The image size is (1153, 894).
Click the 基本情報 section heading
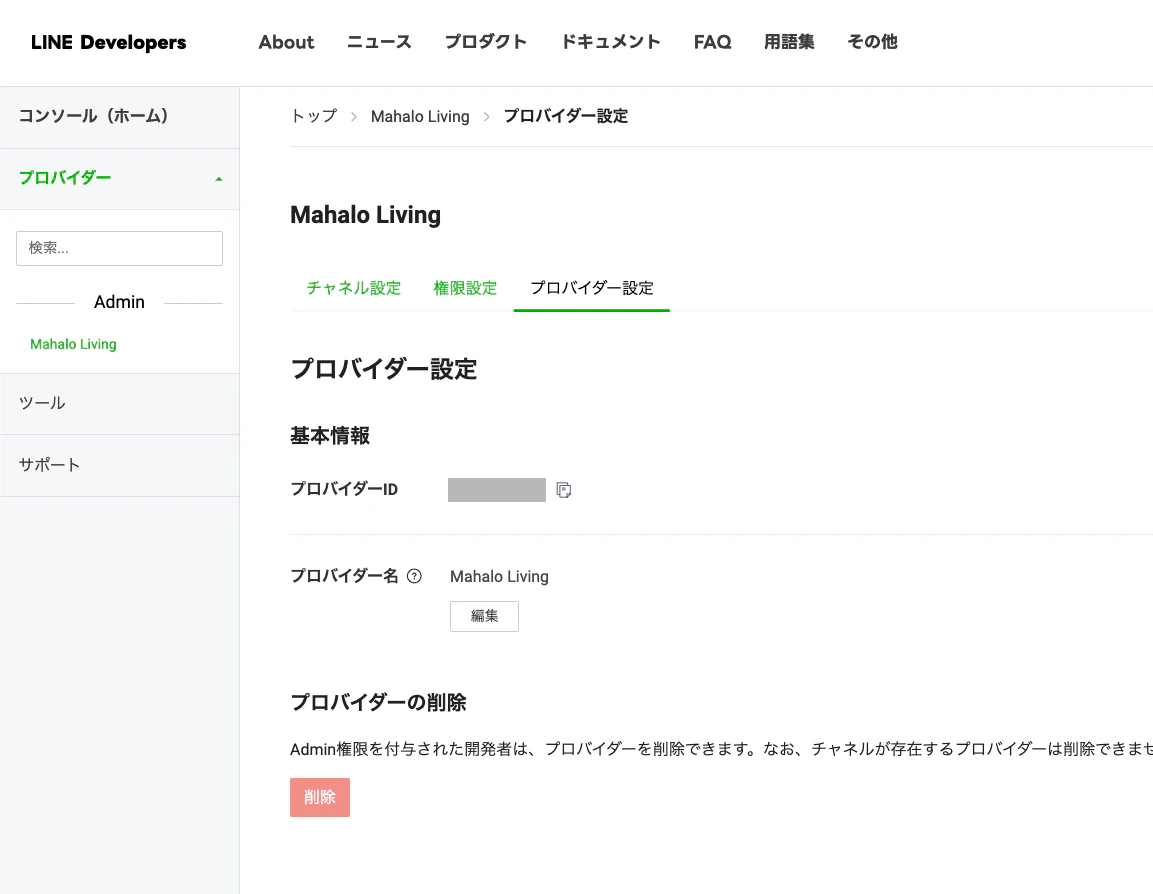pyautogui.click(x=330, y=436)
